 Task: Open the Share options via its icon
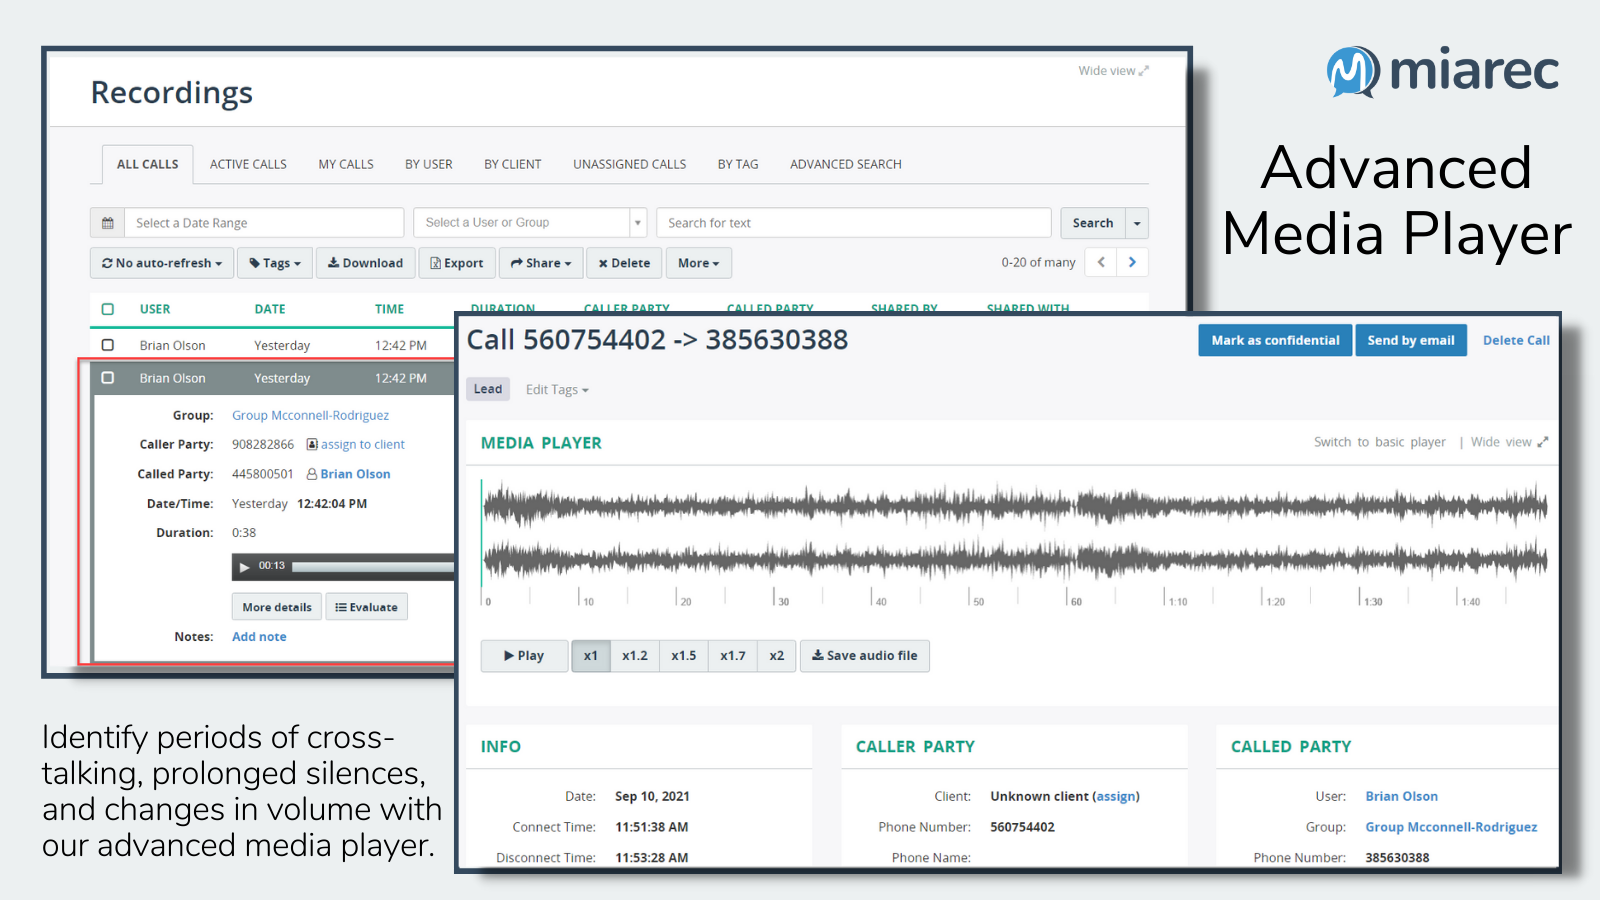516,263
